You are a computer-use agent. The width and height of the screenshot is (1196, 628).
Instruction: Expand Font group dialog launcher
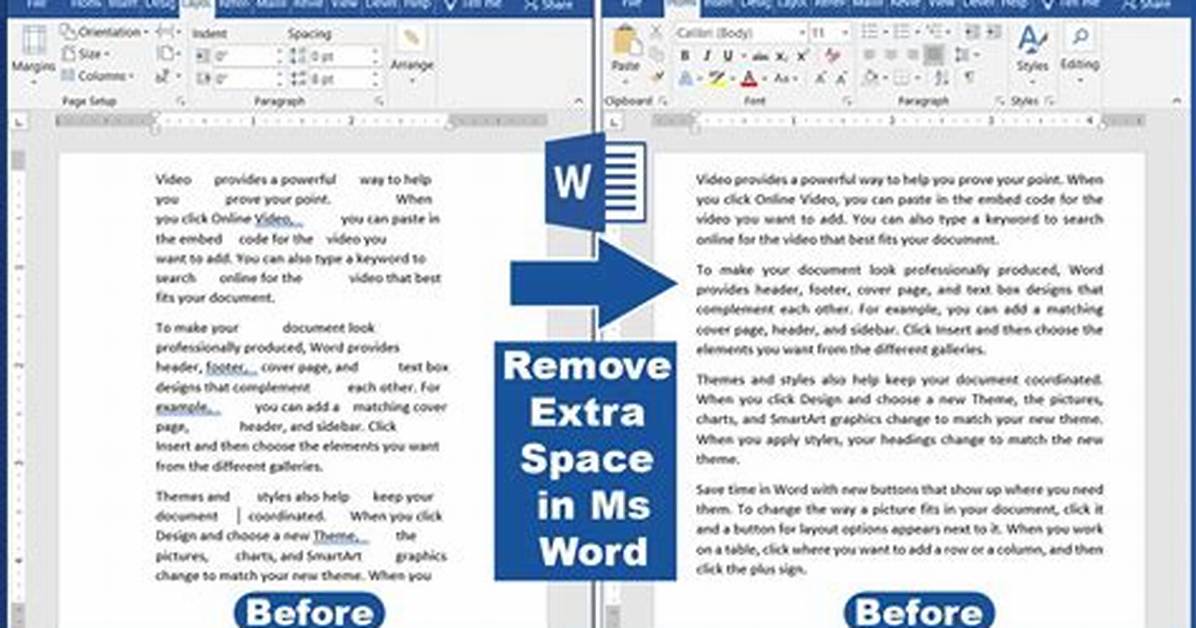846,101
